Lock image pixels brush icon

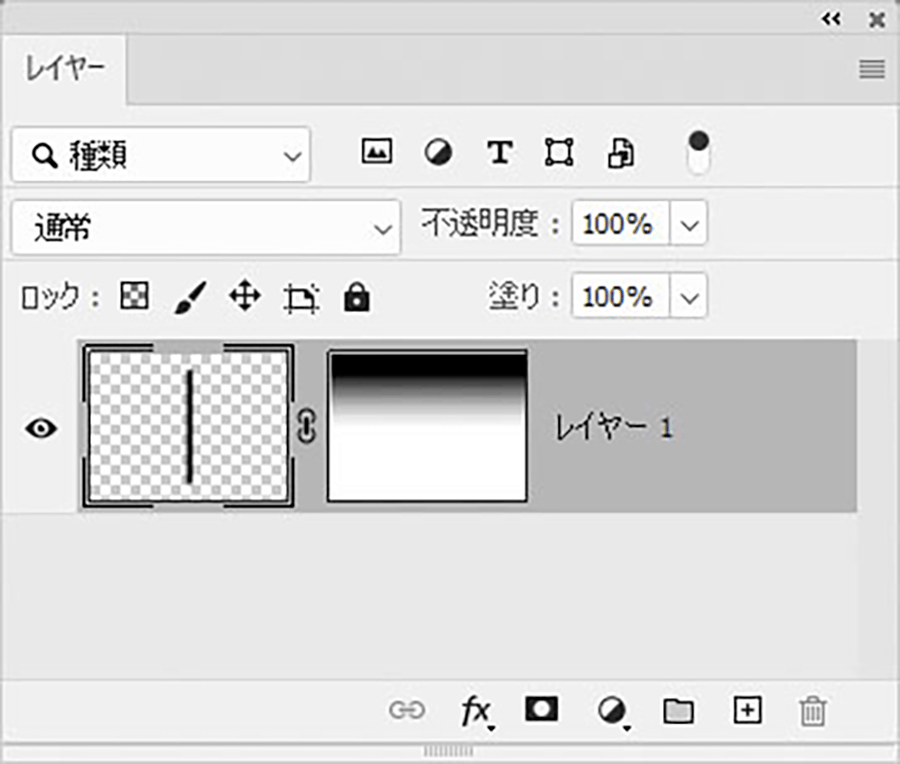click(190, 297)
